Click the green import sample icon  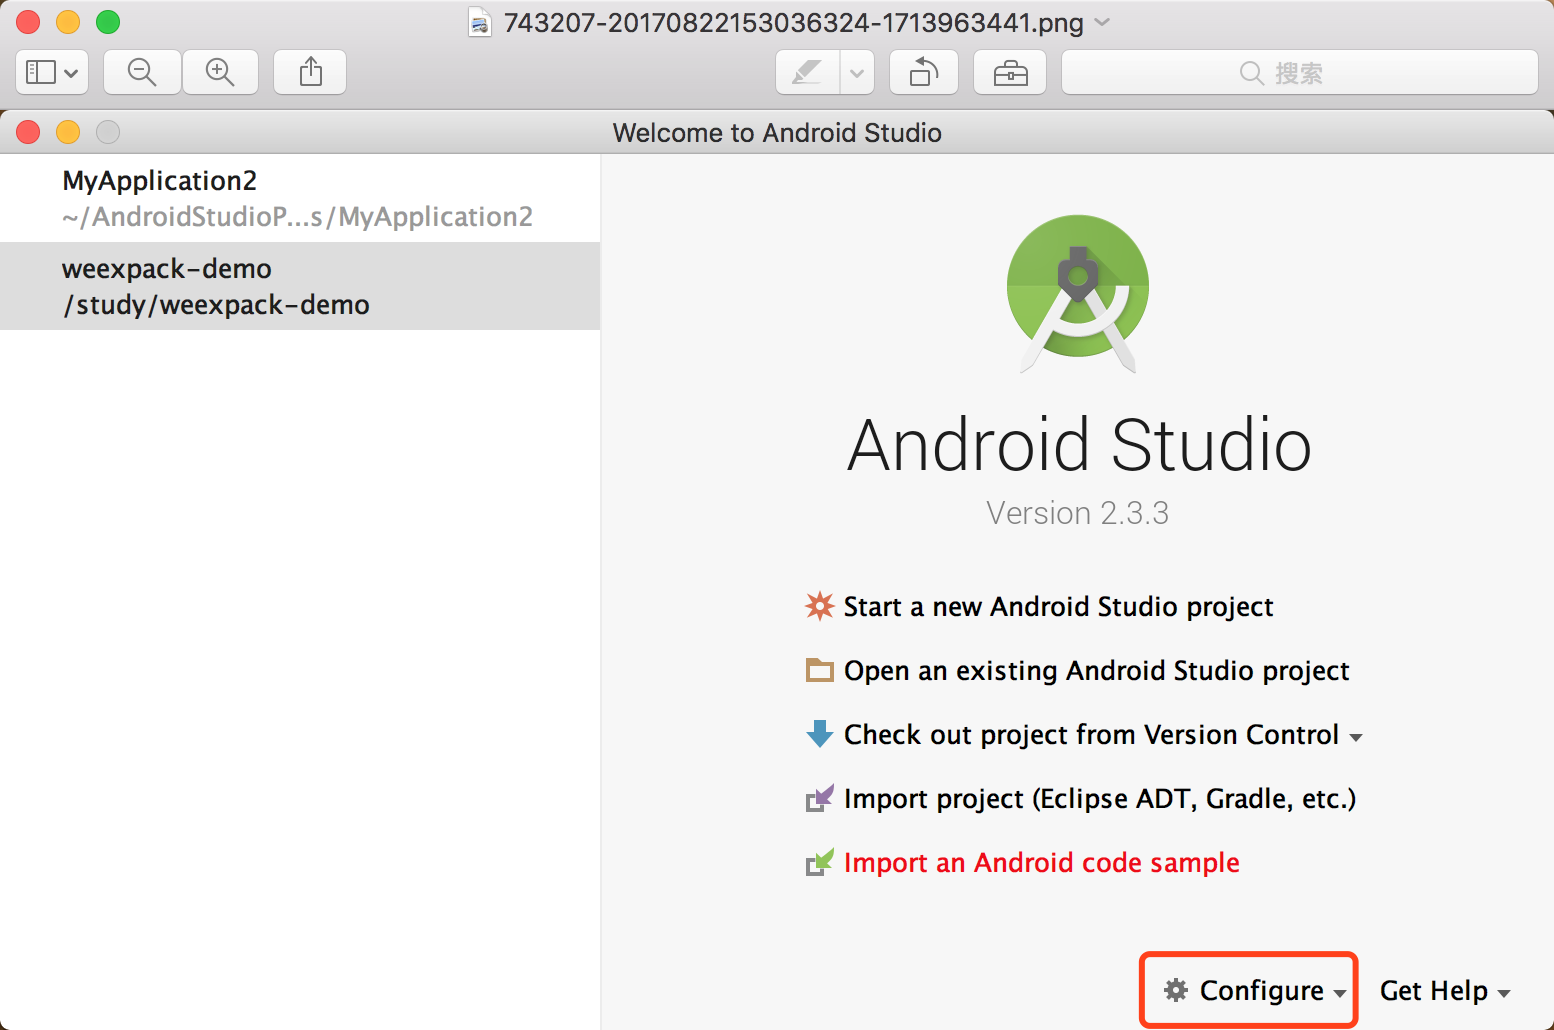coord(819,862)
